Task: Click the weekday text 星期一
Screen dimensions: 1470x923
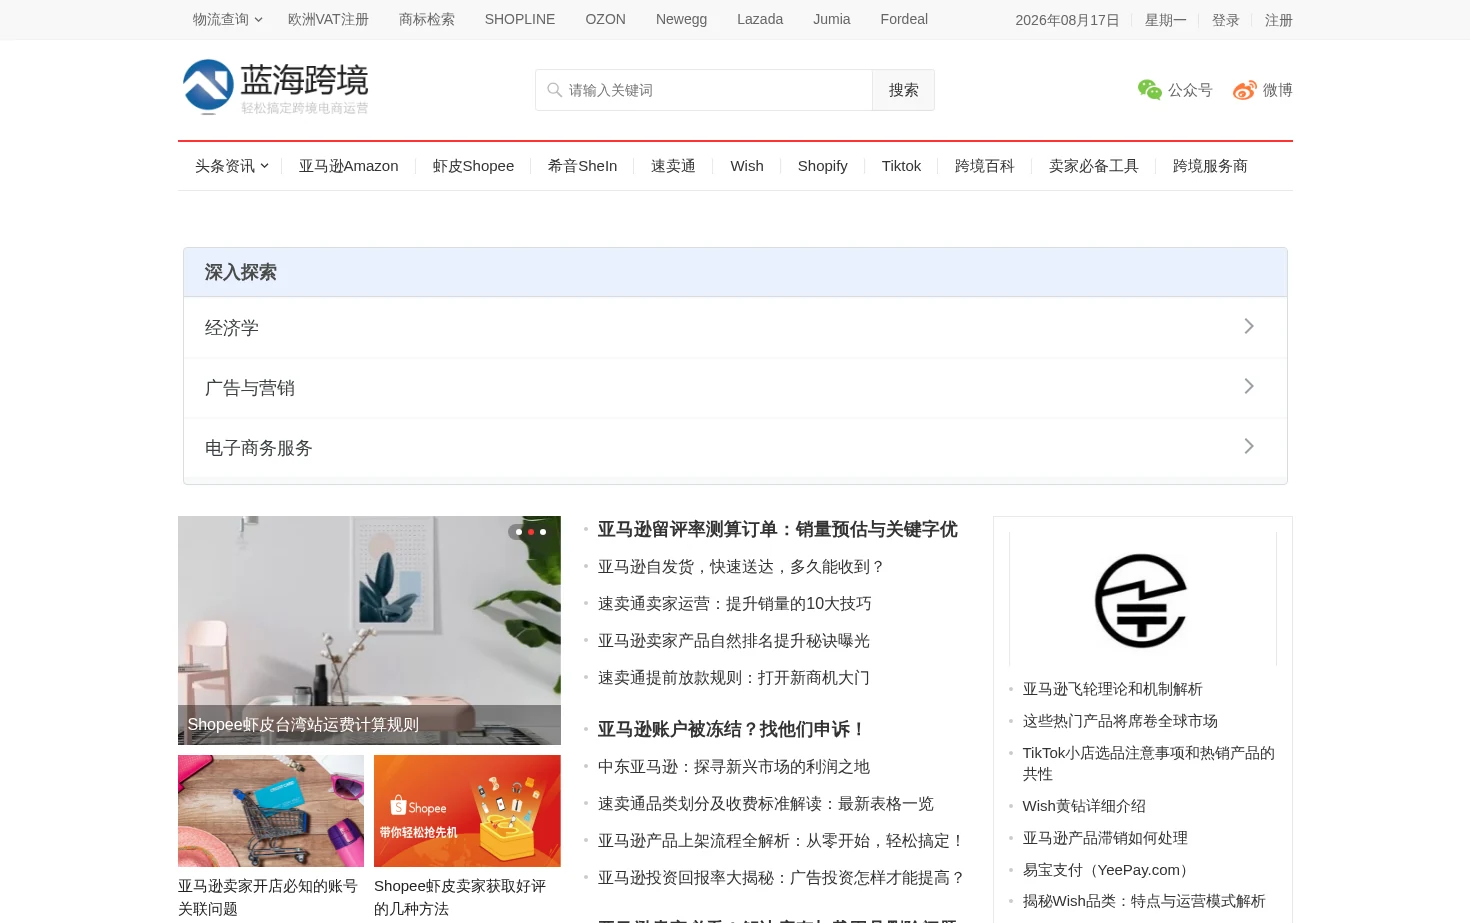Action: 1166,20
